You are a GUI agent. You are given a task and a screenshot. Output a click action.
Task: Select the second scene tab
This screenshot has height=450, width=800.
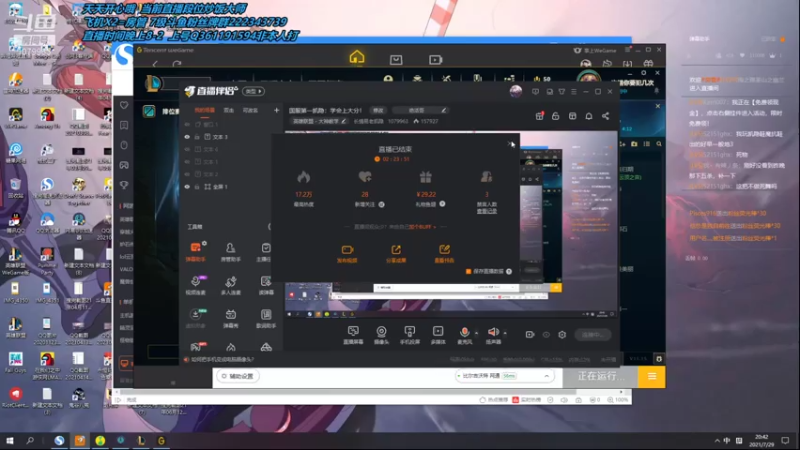pos(229,110)
